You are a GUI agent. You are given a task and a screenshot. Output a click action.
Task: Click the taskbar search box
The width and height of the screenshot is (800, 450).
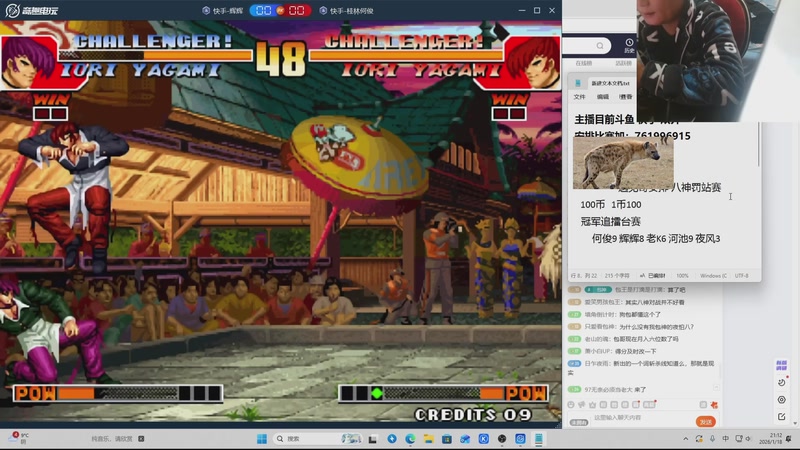pyautogui.click(x=317, y=439)
